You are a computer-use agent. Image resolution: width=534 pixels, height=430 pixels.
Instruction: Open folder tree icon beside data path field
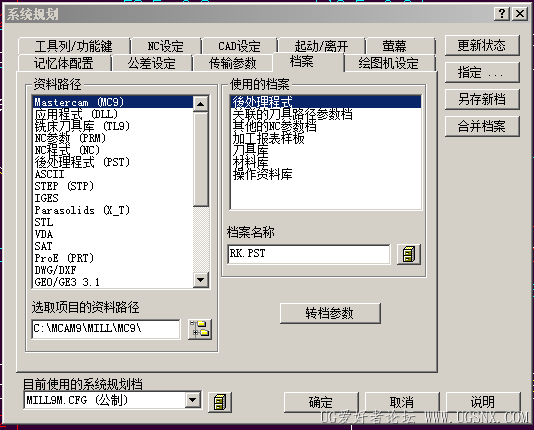200,329
